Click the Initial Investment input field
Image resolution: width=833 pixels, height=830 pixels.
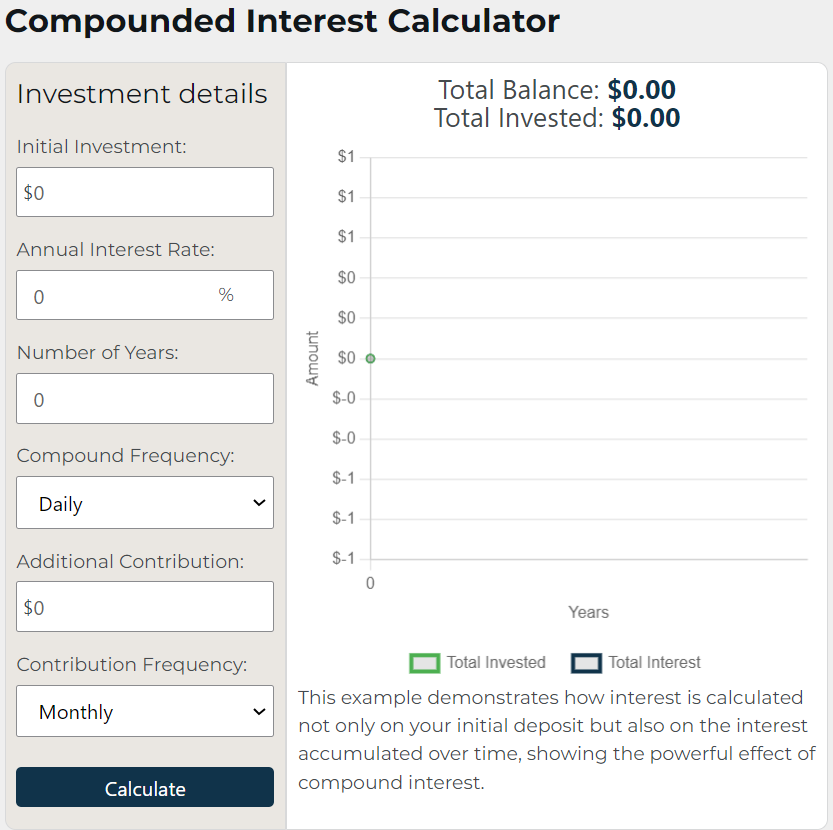click(x=144, y=192)
